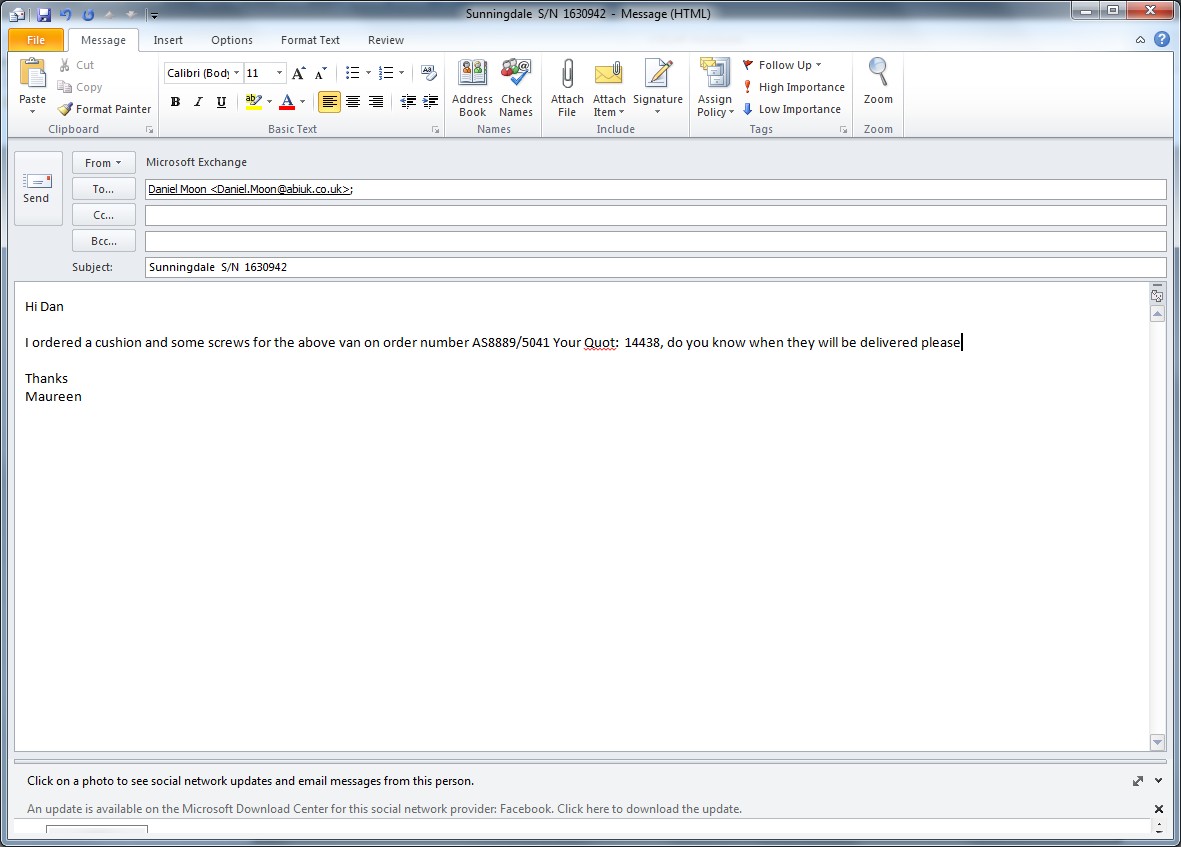Run Check Names
The height and width of the screenshot is (847, 1181).
(516, 87)
